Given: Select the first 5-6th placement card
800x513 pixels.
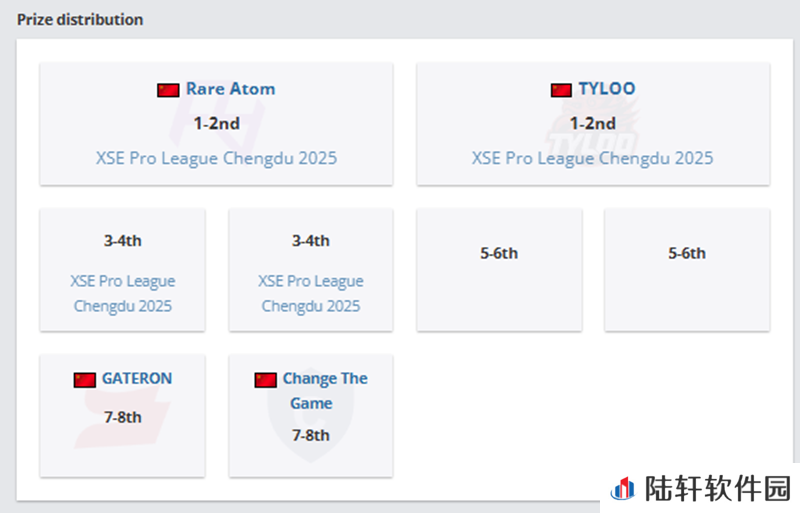Looking at the screenshot, I should pos(499,270).
